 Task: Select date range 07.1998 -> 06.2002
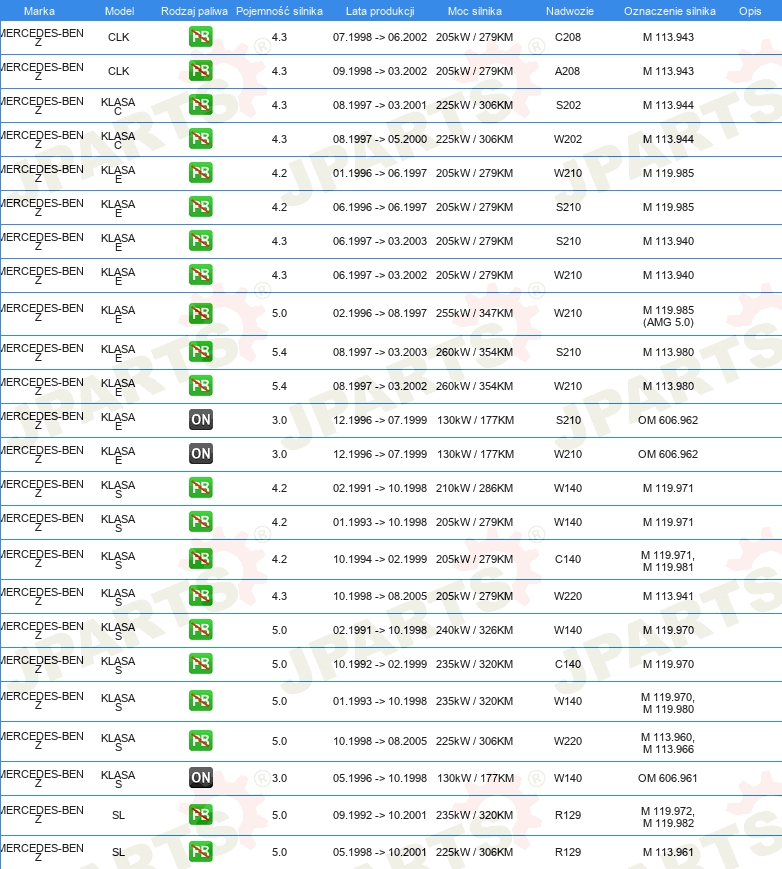tap(380, 37)
